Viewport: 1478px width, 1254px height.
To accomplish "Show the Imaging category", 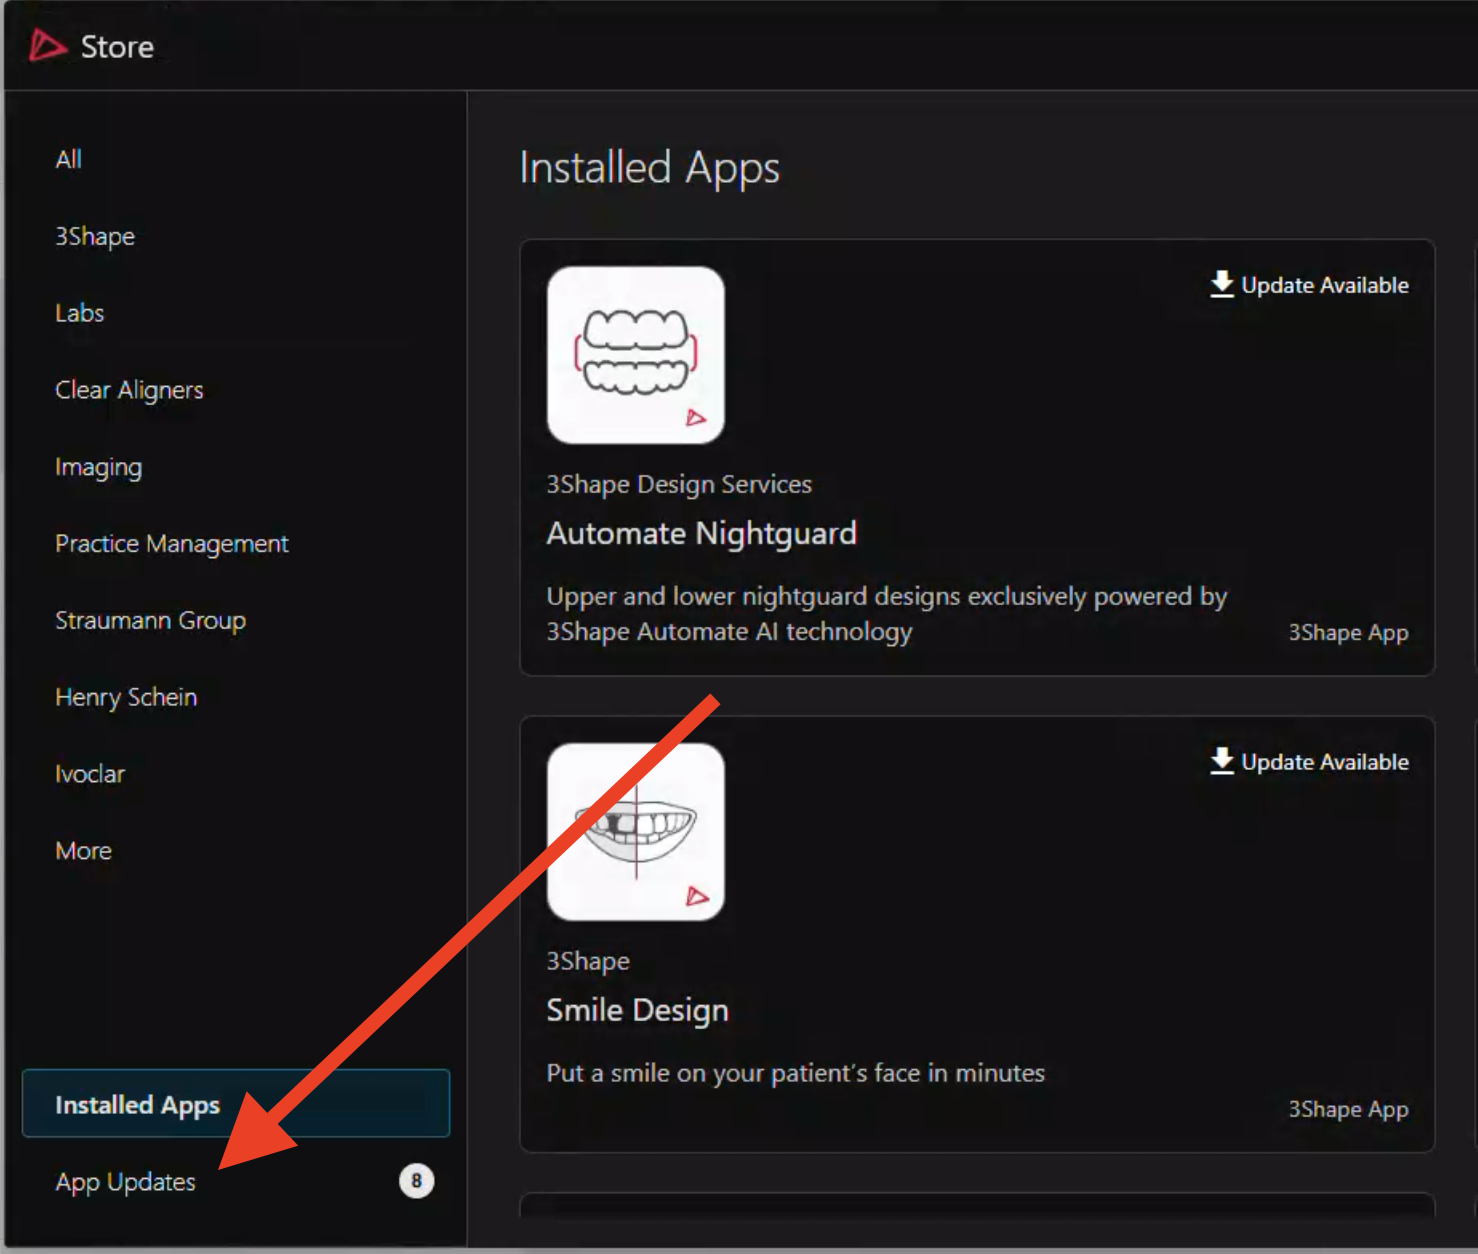I will [x=99, y=467].
